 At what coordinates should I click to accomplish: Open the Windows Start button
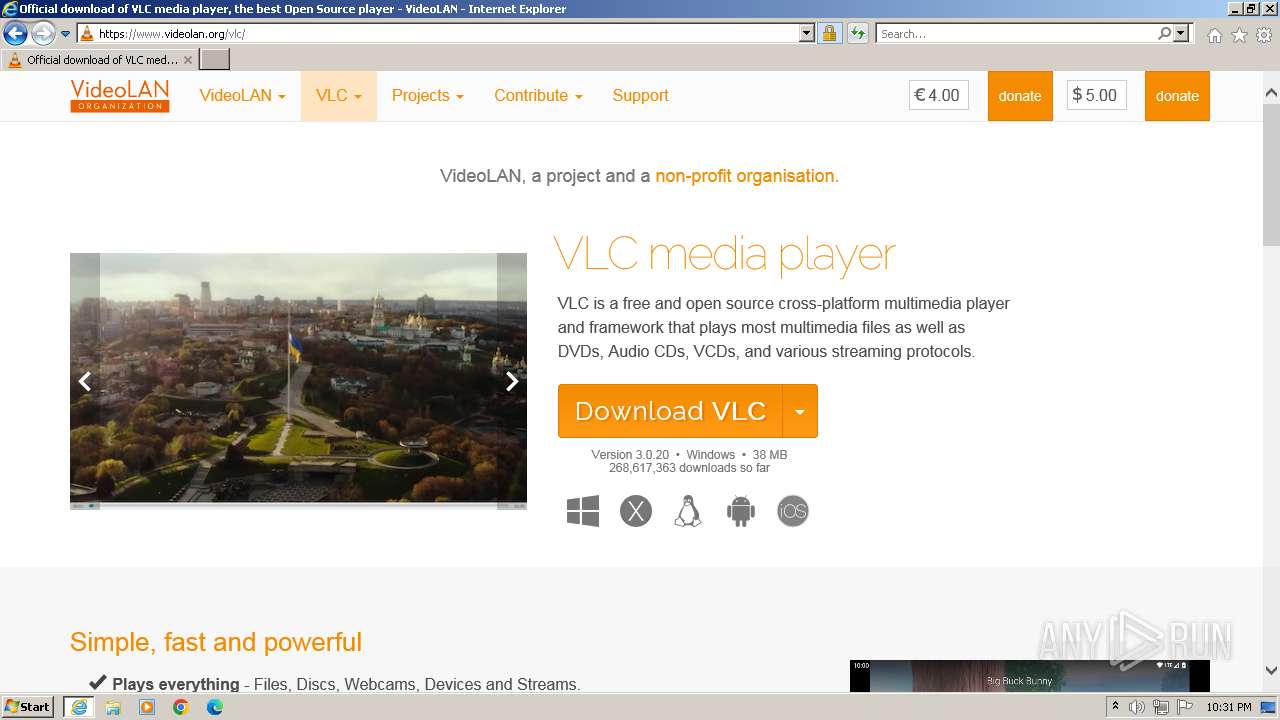(28, 707)
